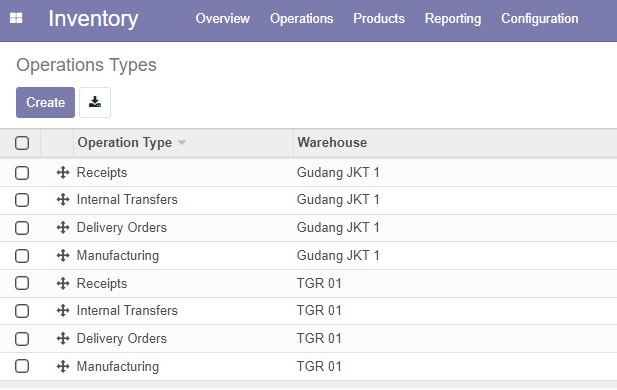
Task: Click the move handle for TGR 01 Manufacturing
Action: [63, 366]
